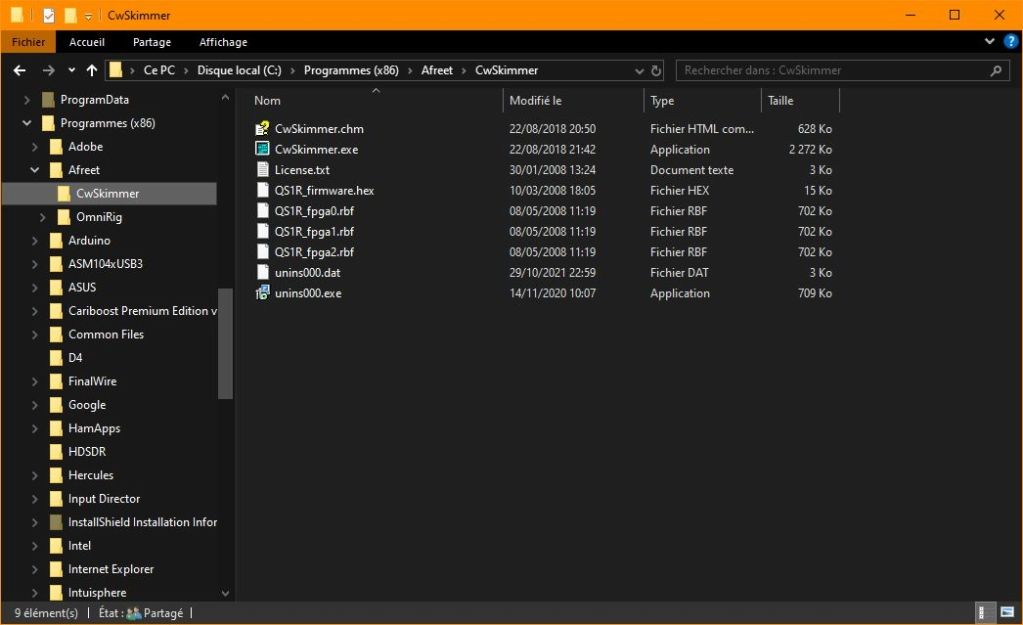The width and height of the screenshot is (1023, 625).
Task: Sort files by Modifié le column
Action: click(x=536, y=101)
